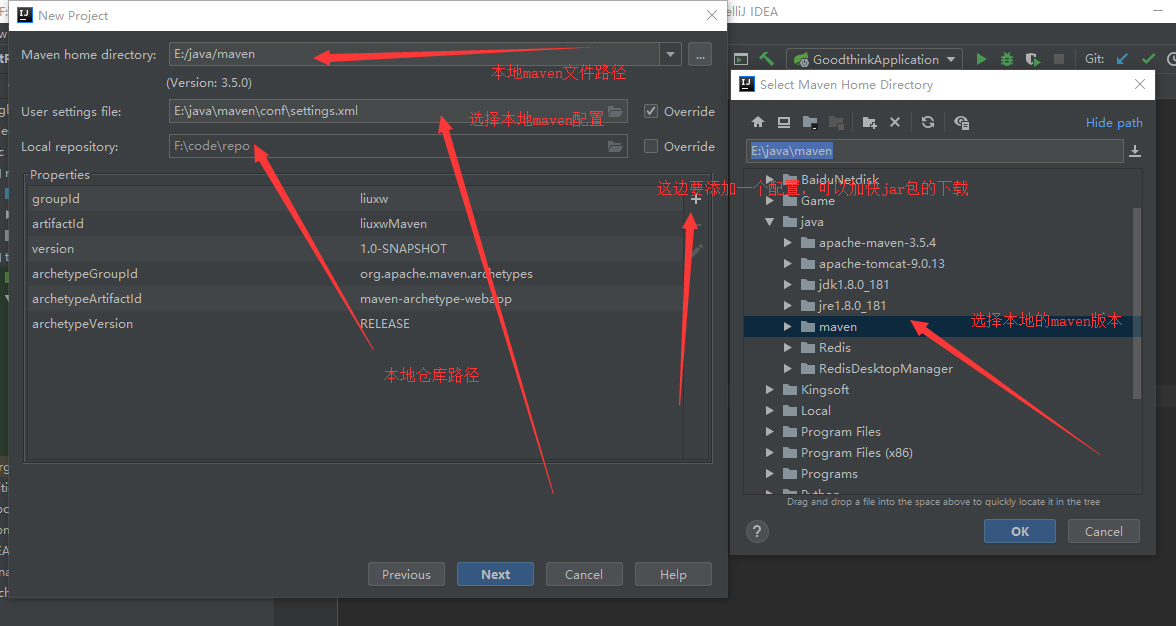Expand the selected maven folder

[788, 327]
